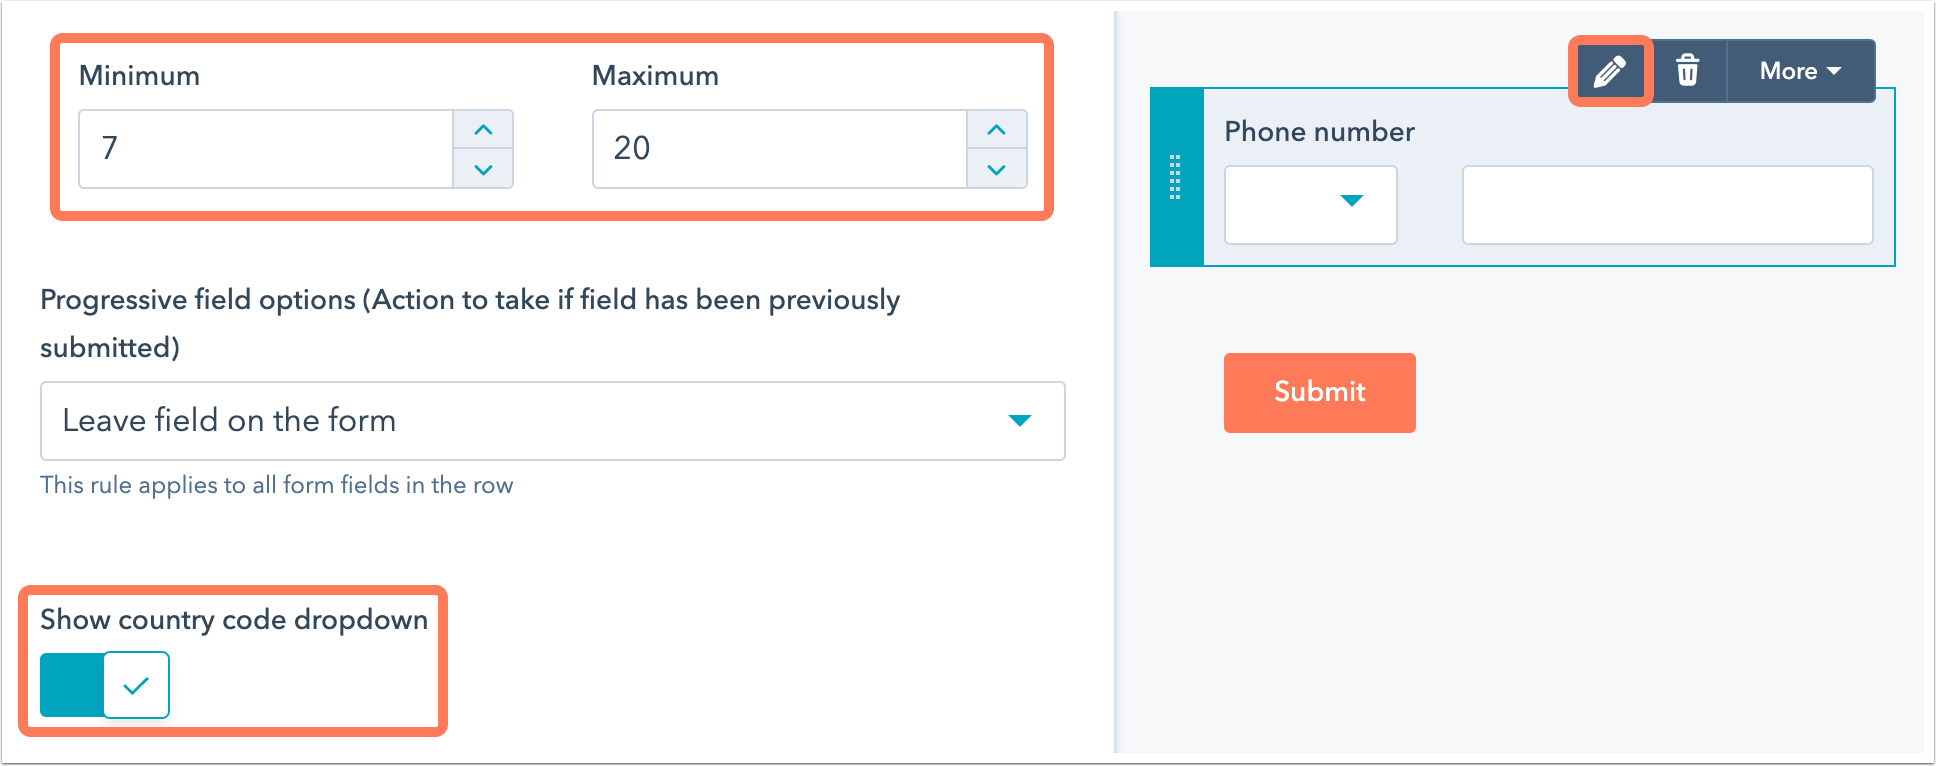Click the teal side bar of Phone number field

(1177, 177)
